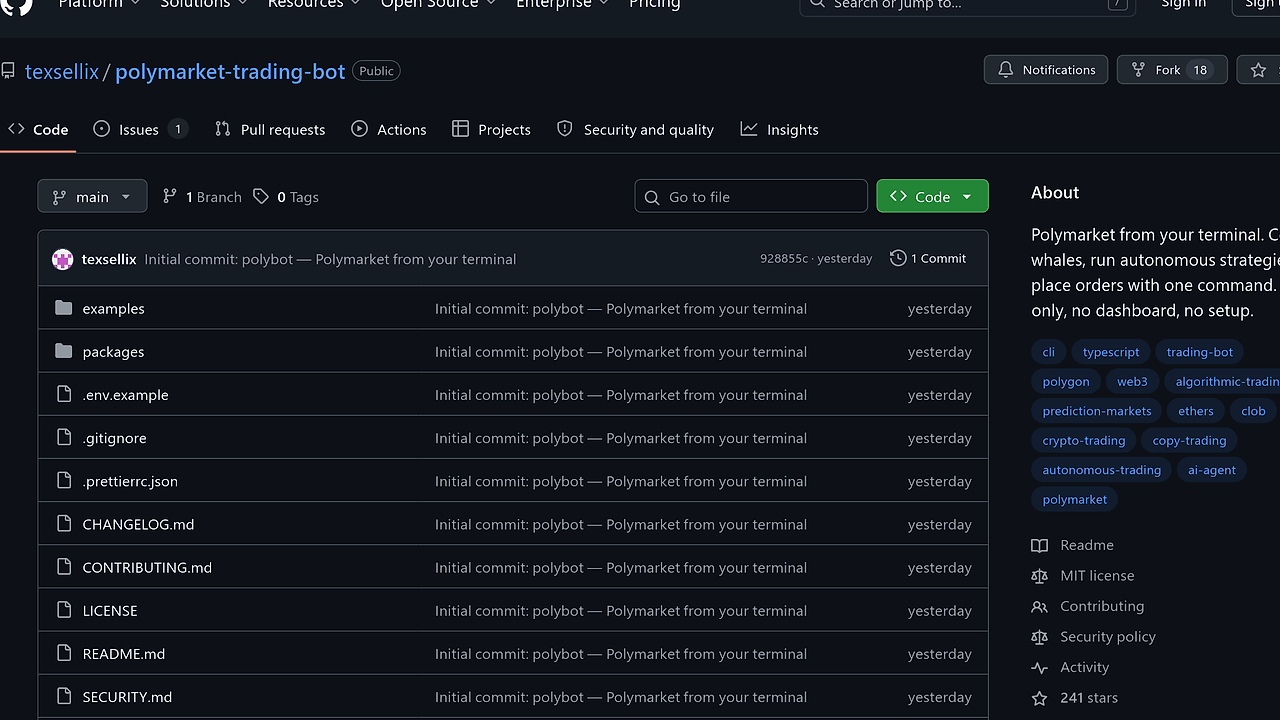Click the CHANGELOG.md file icon
The height and width of the screenshot is (720, 1280).
tap(64, 523)
